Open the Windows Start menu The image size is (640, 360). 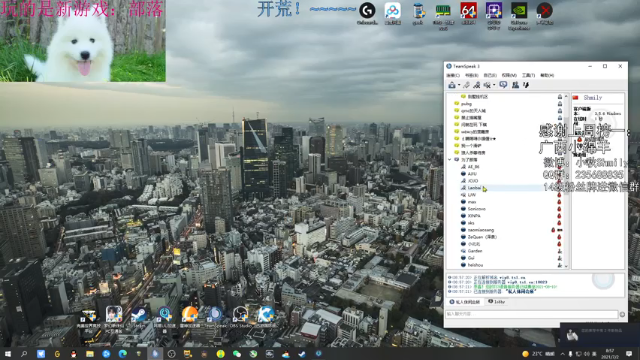(8, 353)
